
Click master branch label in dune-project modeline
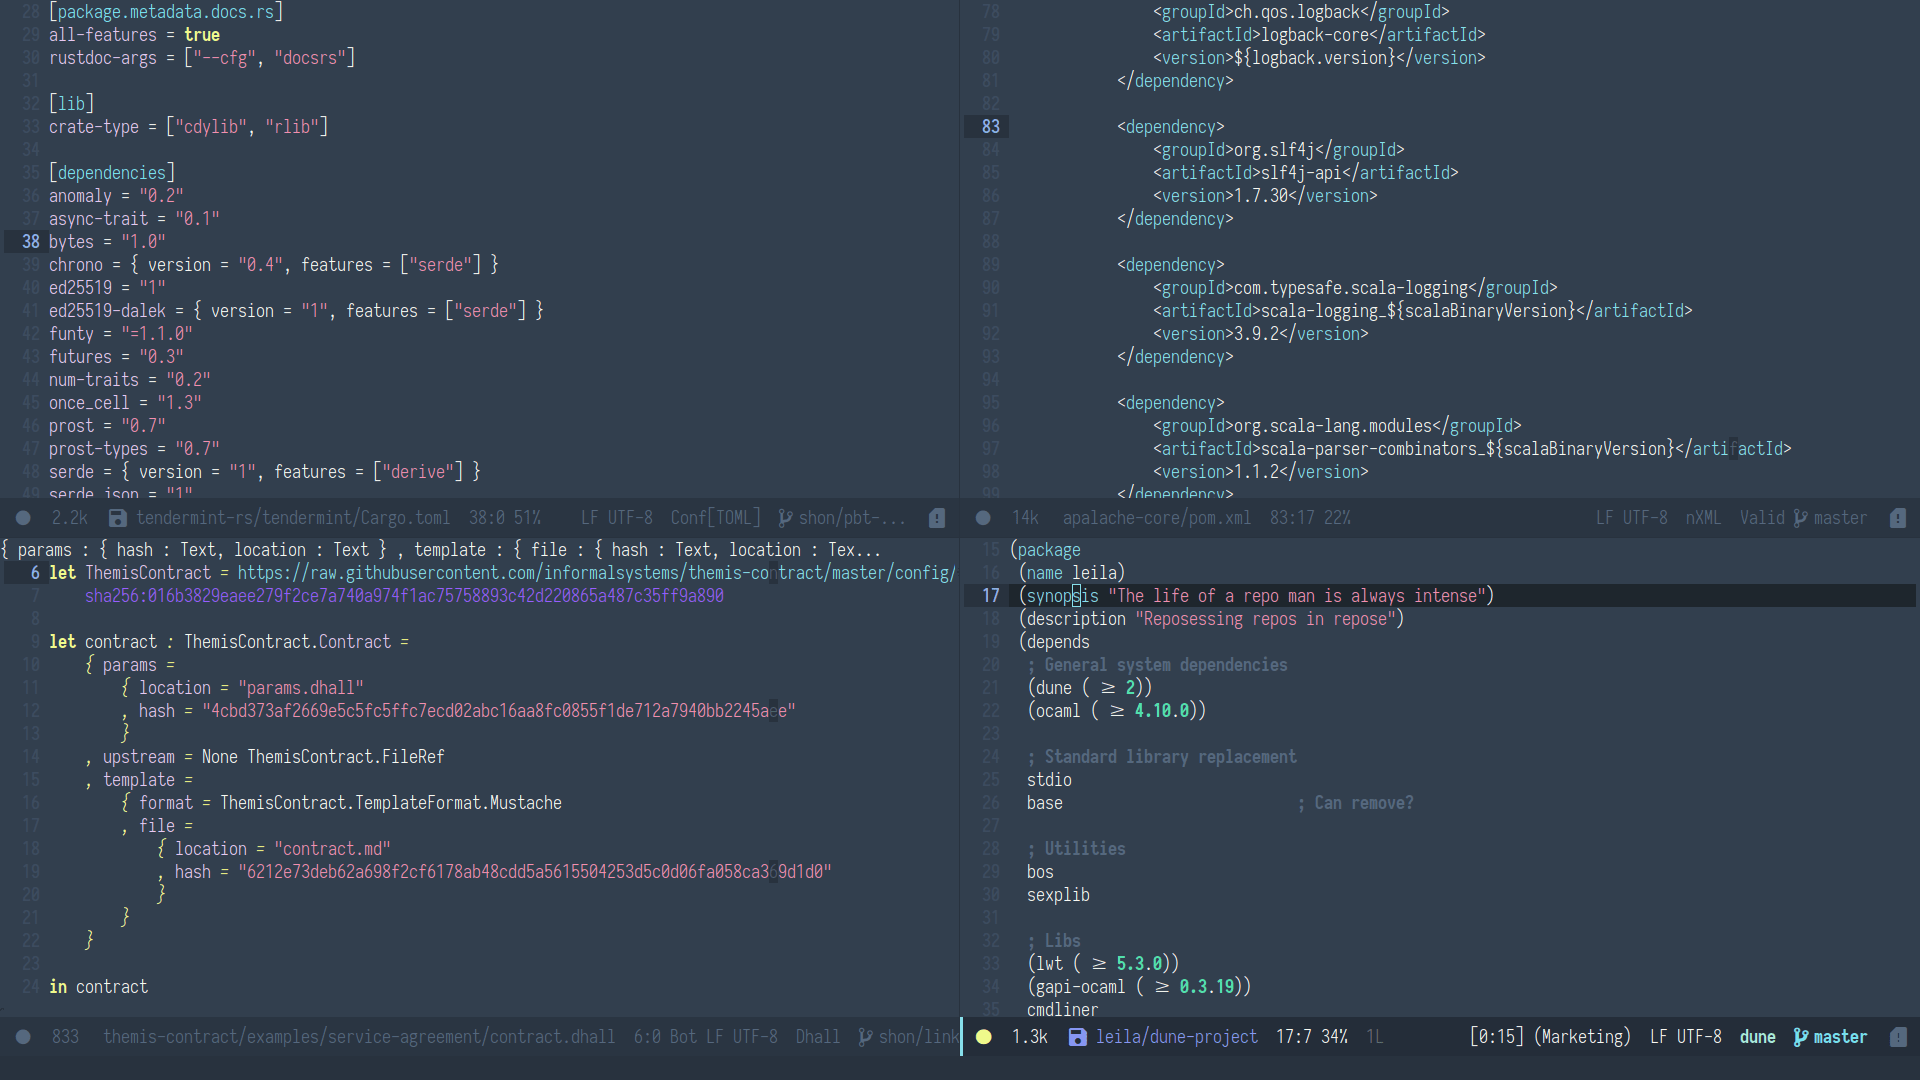point(1840,1037)
